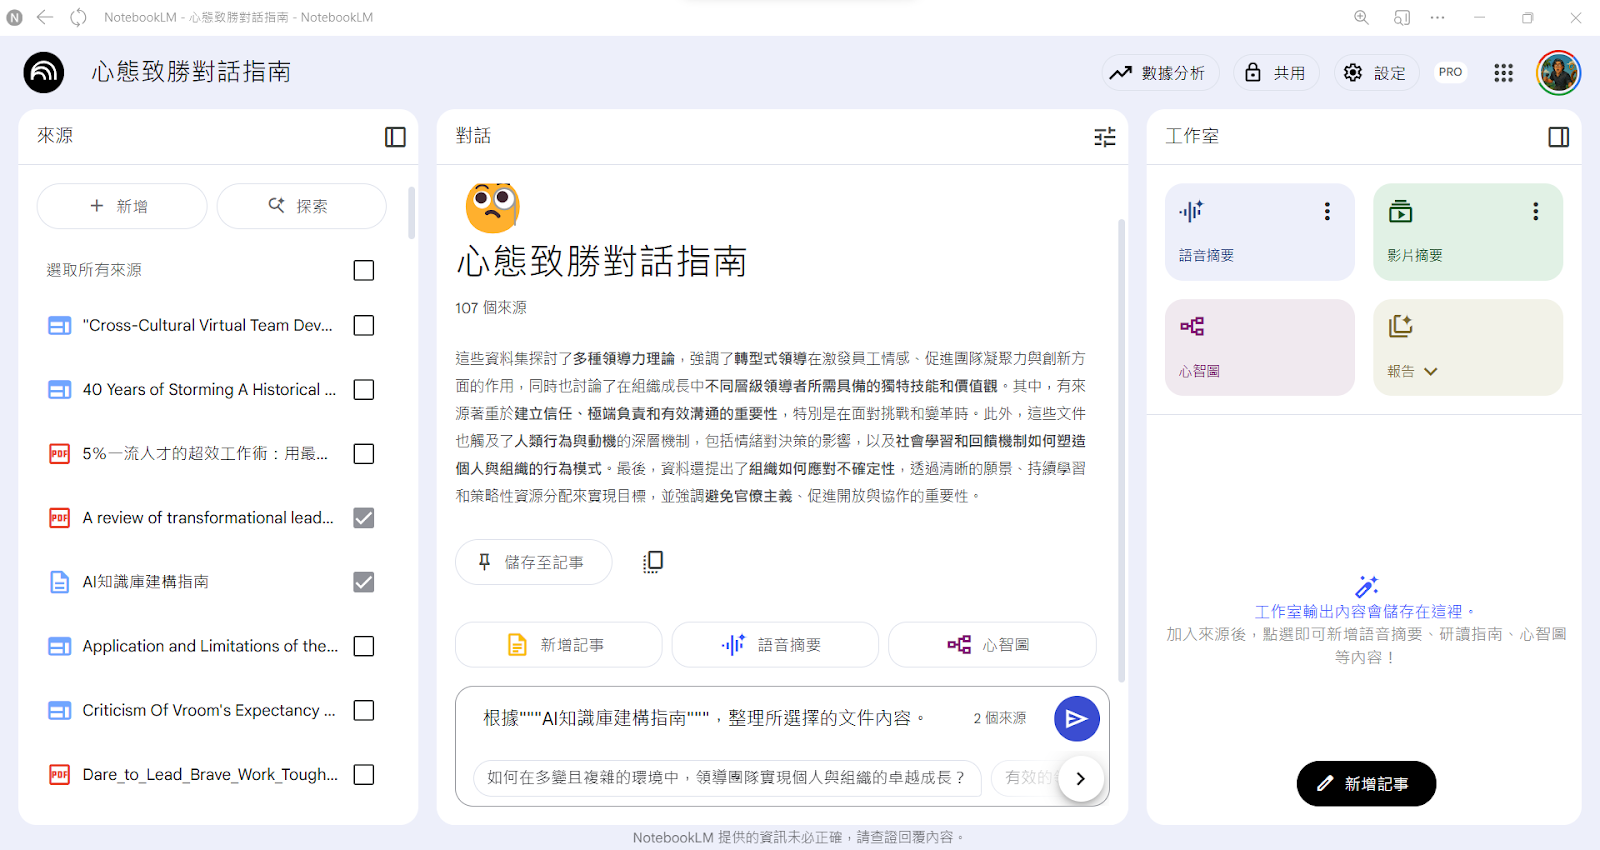
Task: Open the A review of transformational lead source
Action: tap(208, 517)
